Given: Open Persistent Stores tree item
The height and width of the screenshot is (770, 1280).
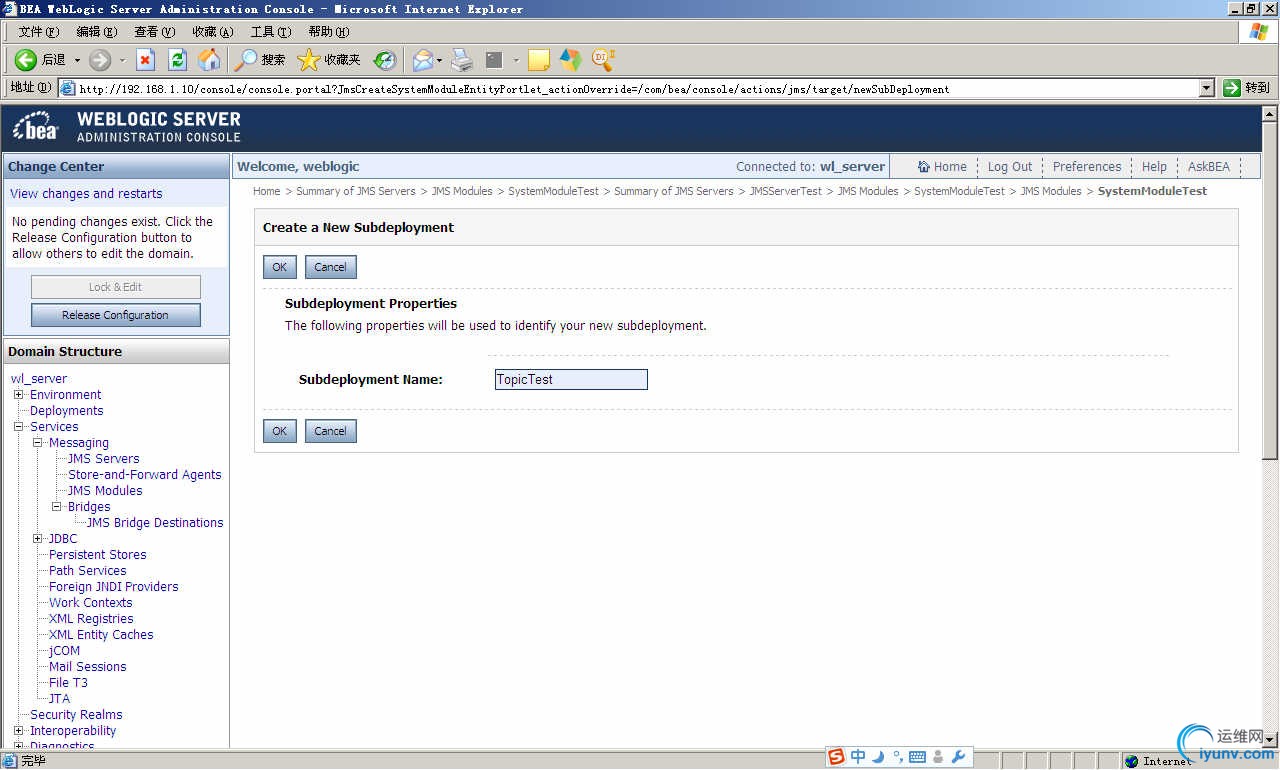Looking at the screenshot, I should (x=98, y=554).
